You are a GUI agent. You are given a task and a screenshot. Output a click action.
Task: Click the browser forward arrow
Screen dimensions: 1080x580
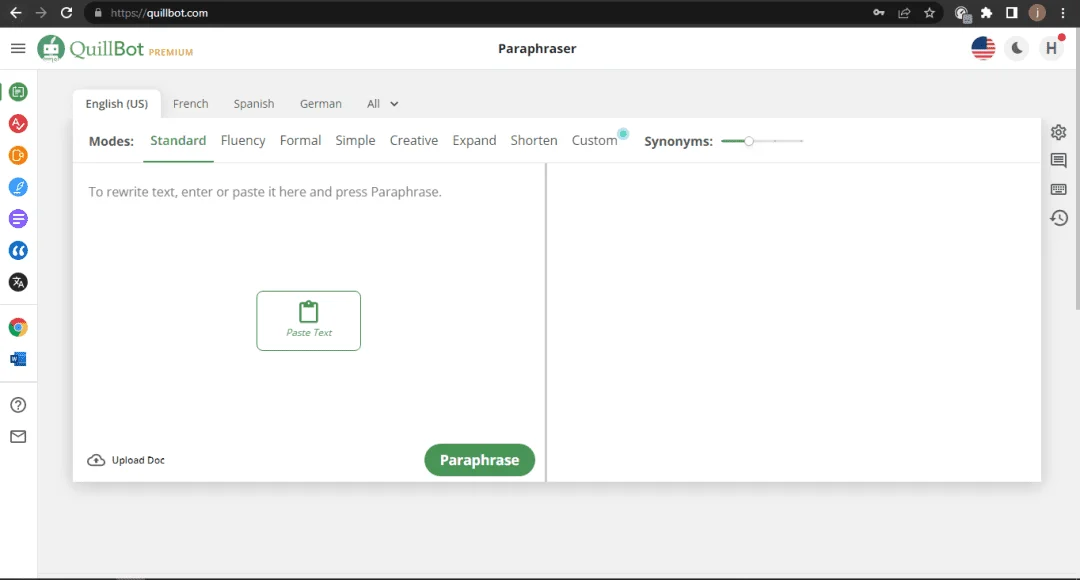click(x=41, y=12)
